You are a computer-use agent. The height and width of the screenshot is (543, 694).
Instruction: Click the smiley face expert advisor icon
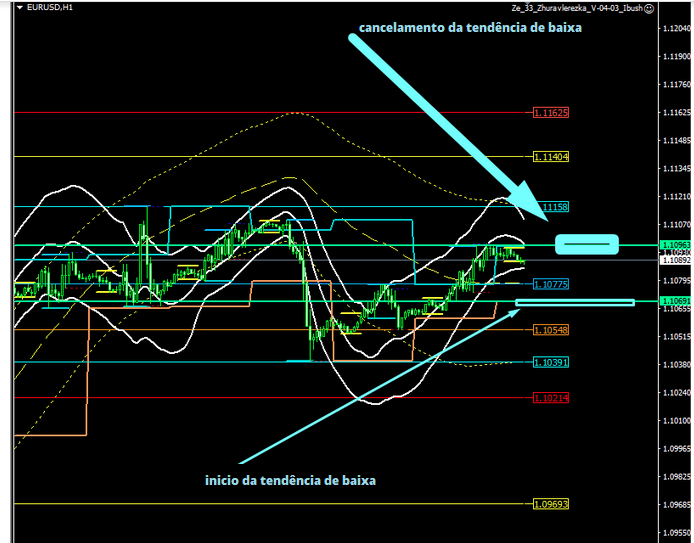pos(649,8)
